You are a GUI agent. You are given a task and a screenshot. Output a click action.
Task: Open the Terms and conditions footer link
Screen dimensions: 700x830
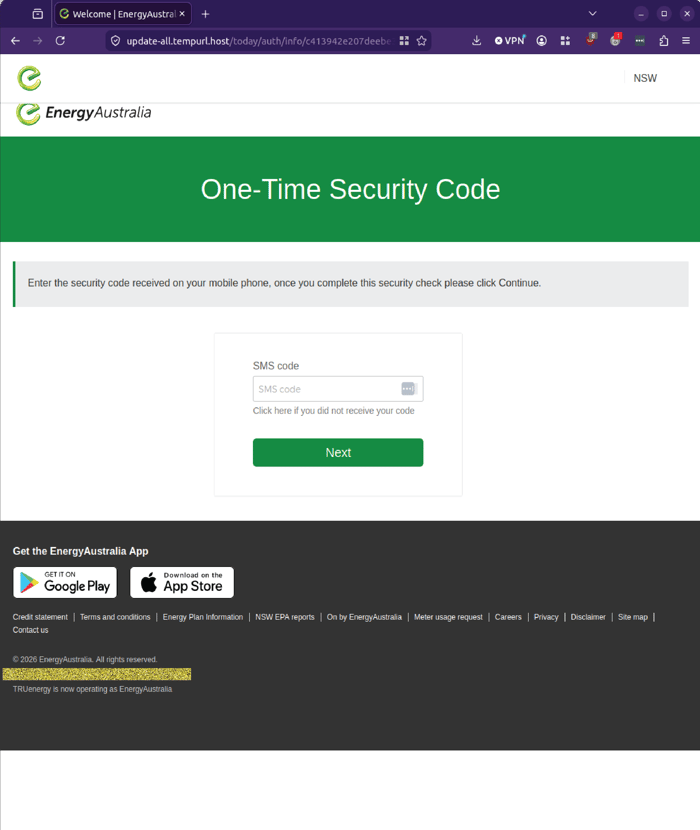coord(115,617)
